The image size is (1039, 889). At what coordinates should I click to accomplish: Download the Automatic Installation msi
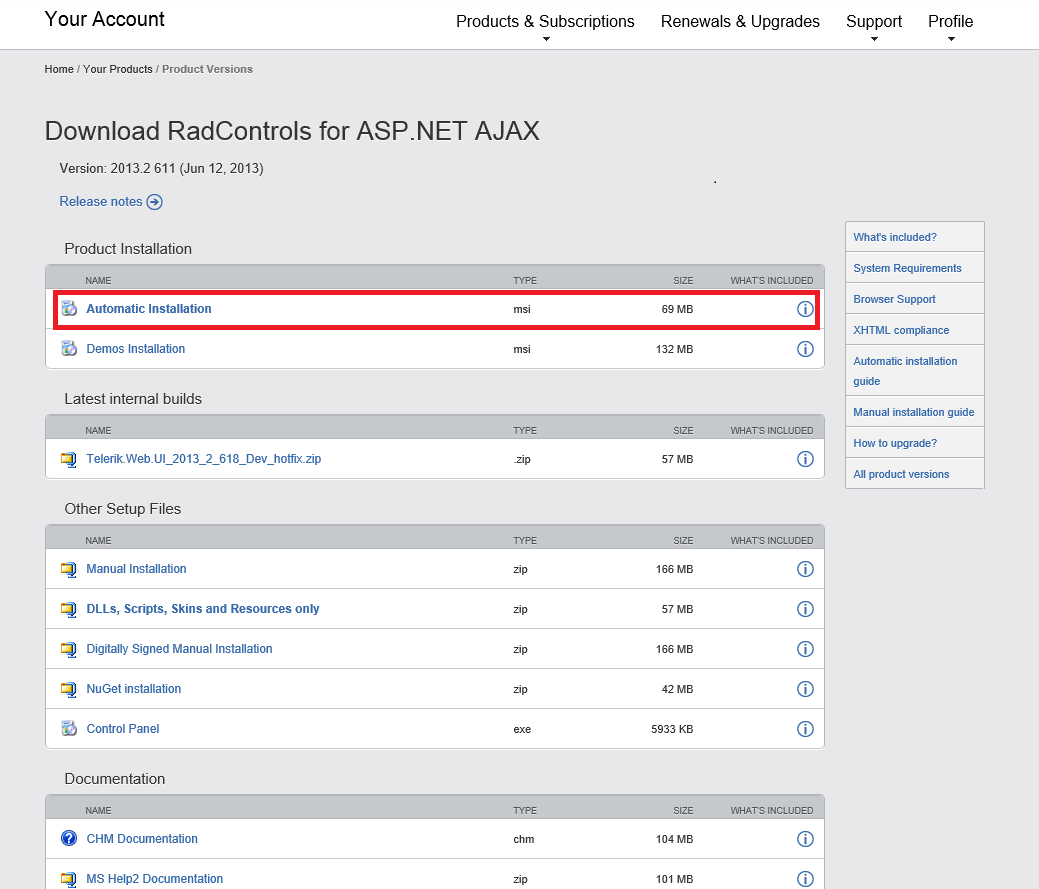149,309
